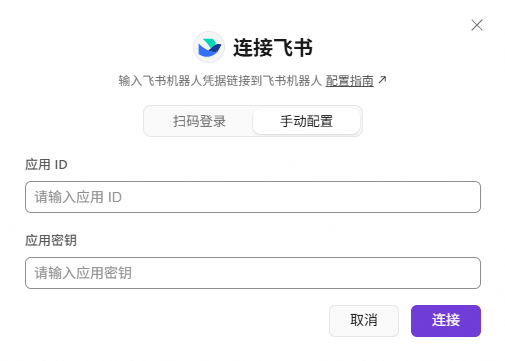This screenshot has width=505, height=361.
Task: Click the 连接飞书 dialog title
Action: [273, 47]
